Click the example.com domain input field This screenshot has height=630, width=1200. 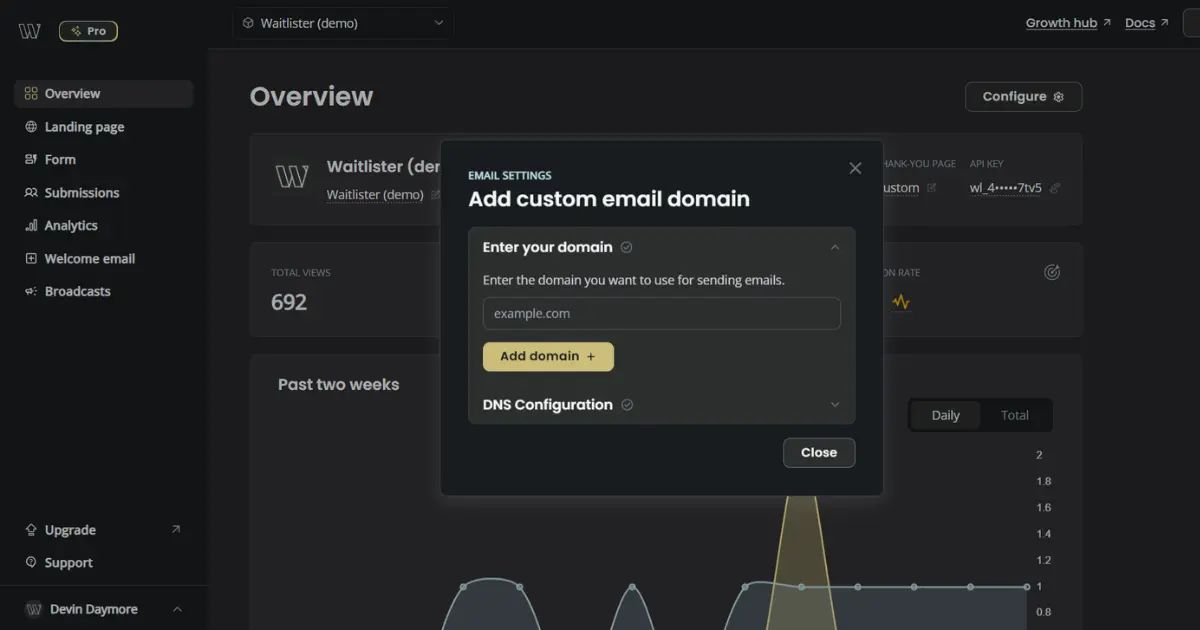[661, 313]
